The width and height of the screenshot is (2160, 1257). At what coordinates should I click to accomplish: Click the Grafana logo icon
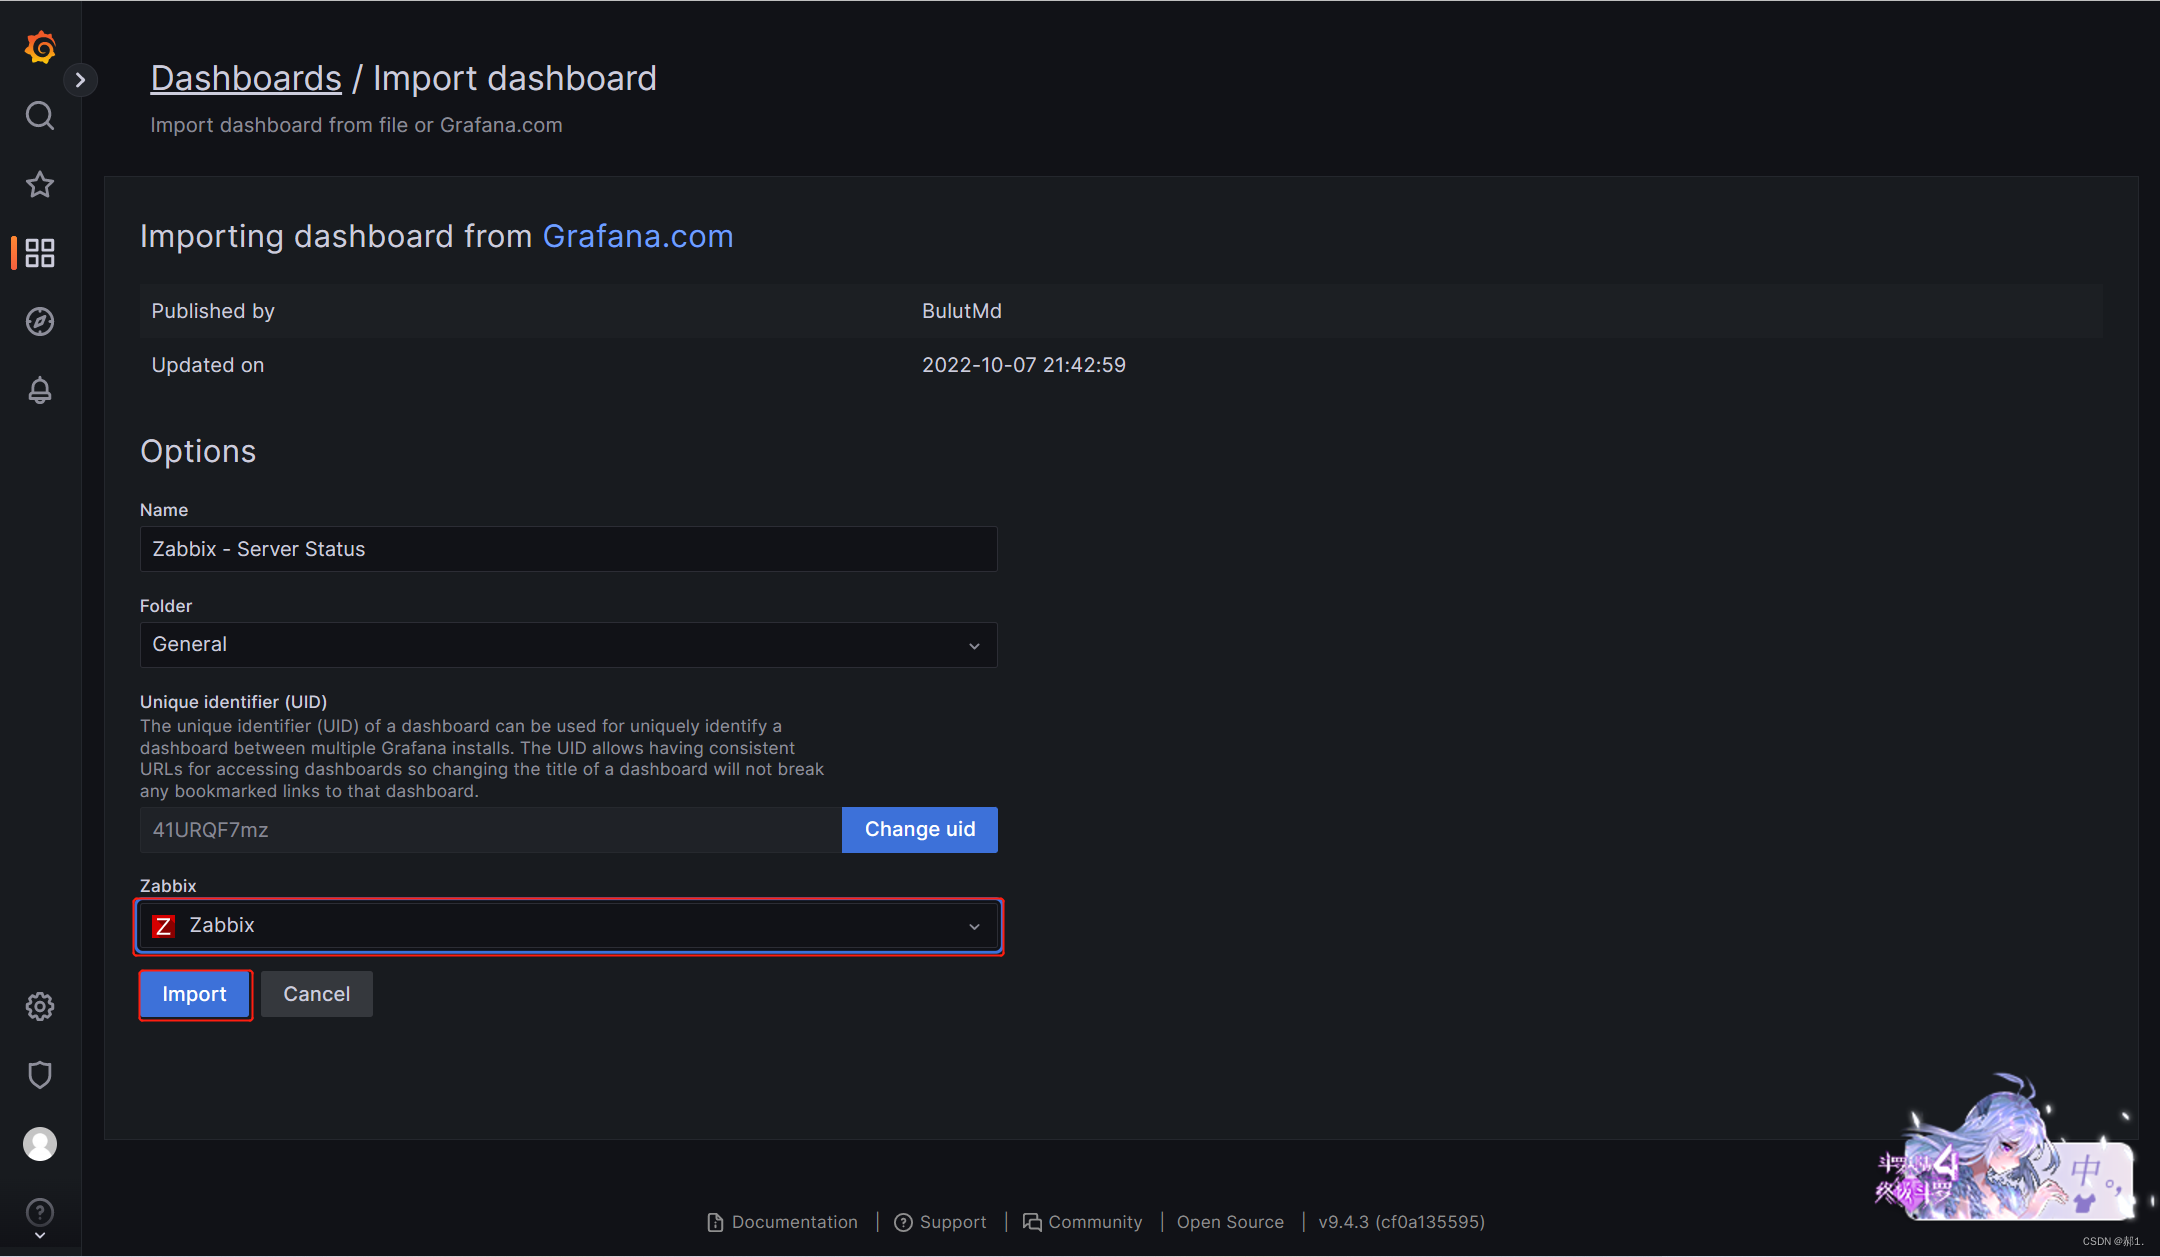pos(40,47)
